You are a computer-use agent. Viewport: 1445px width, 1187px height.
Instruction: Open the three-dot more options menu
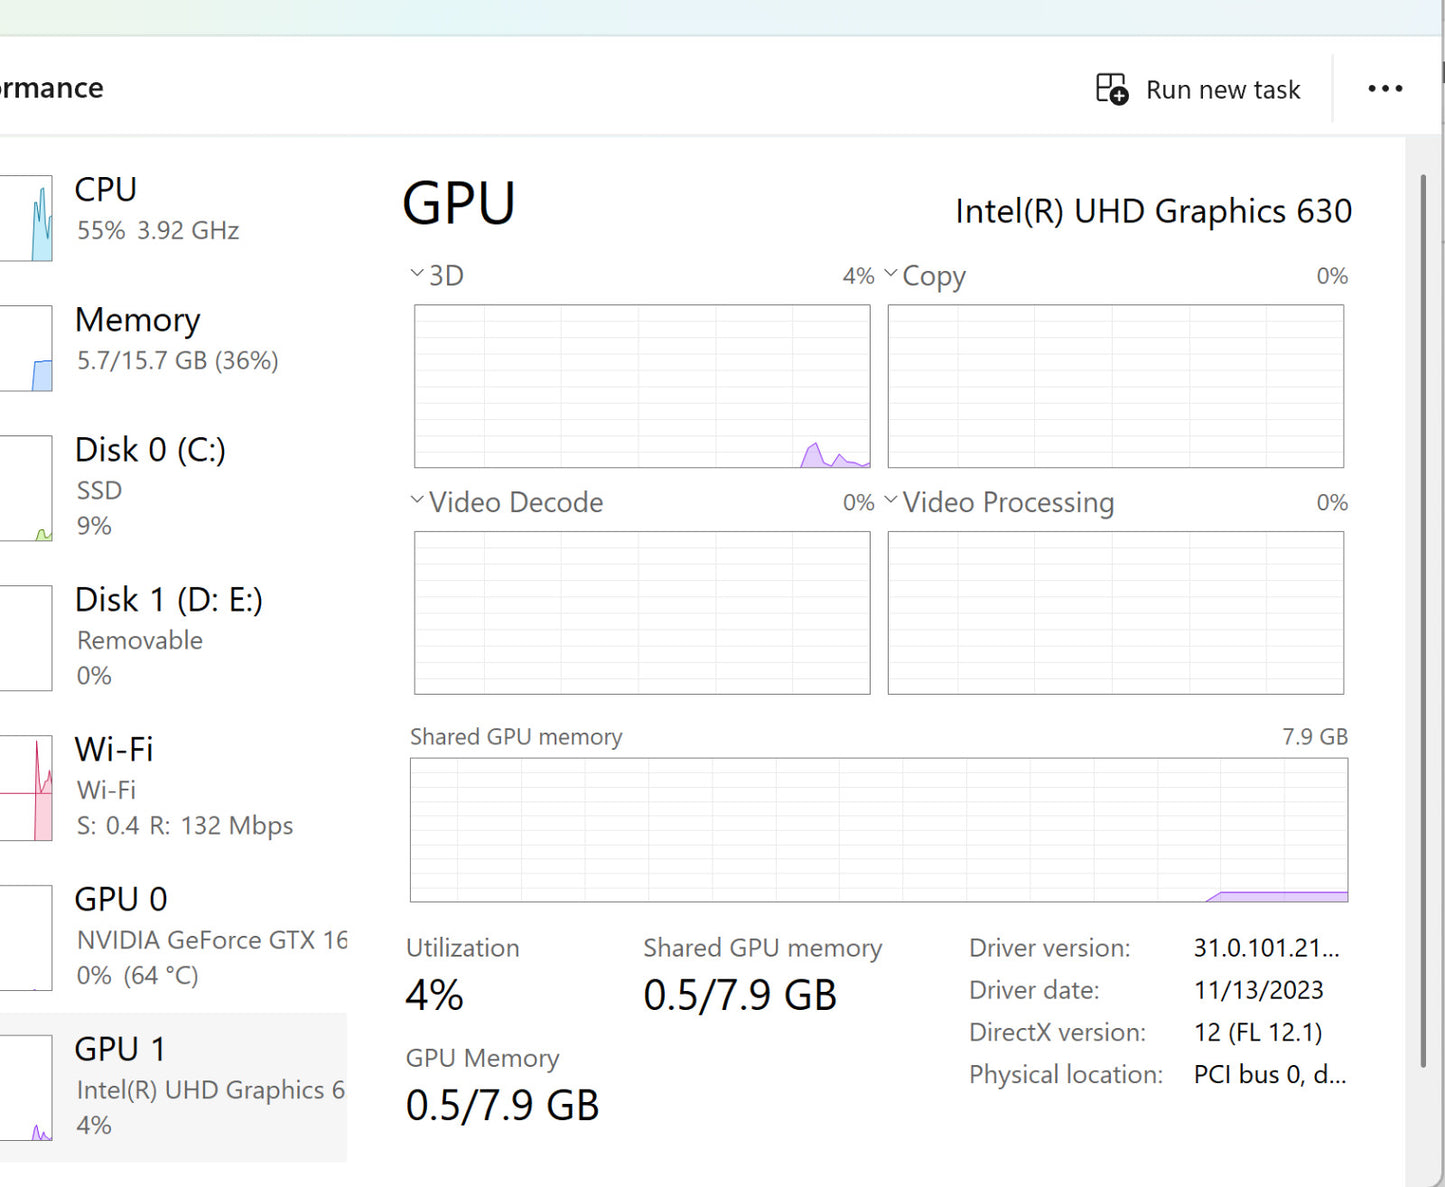[1385, 89]
